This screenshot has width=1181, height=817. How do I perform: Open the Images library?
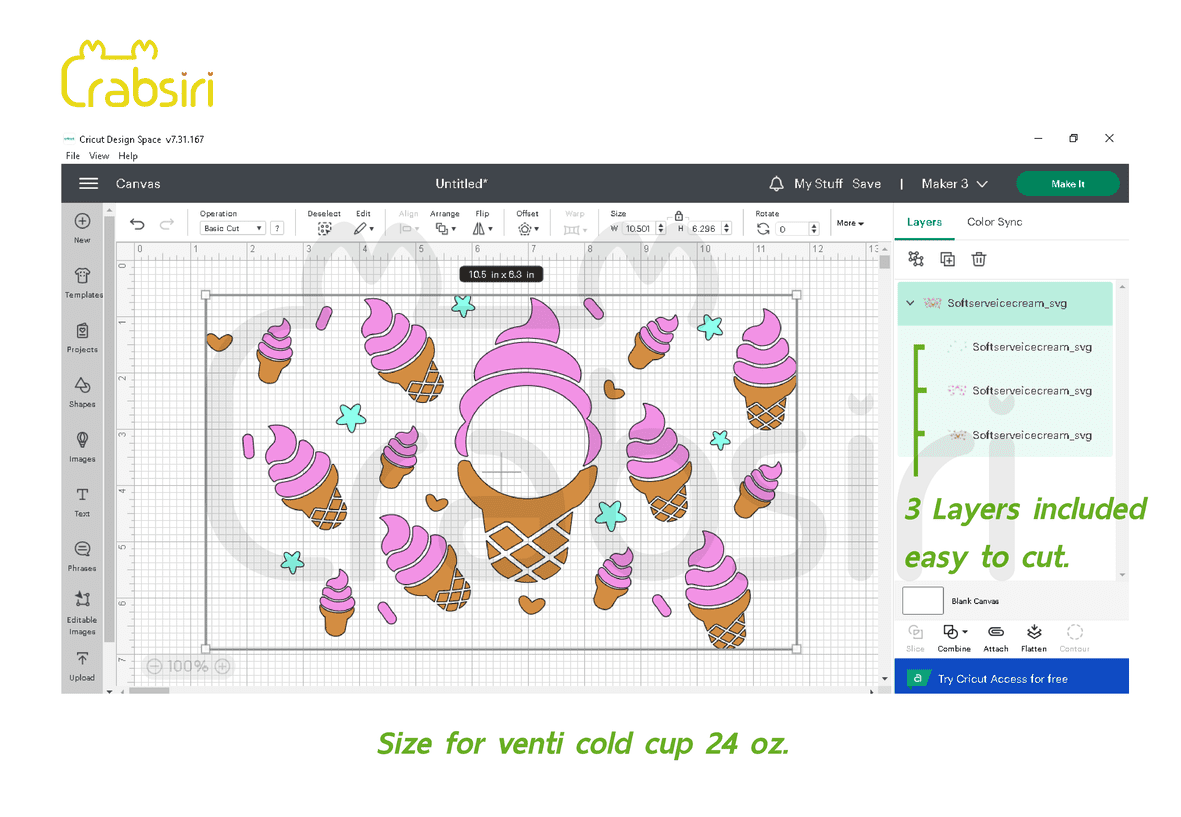tap(82, 445)
